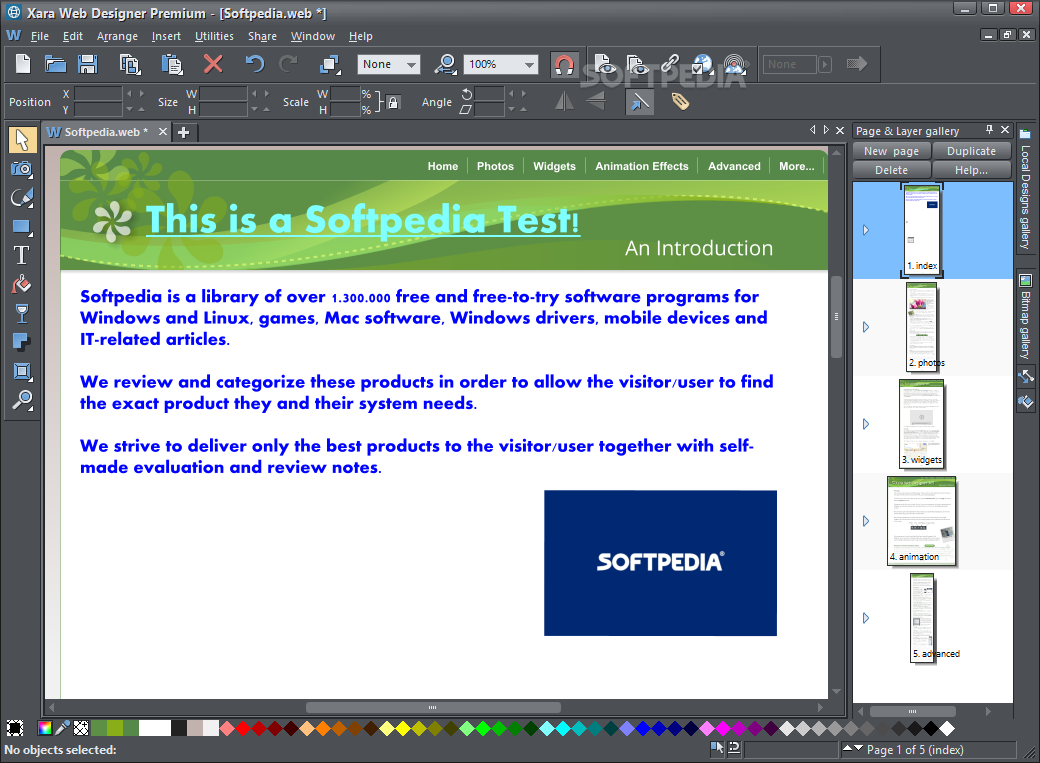1040x763 pixels.
Task: Toggle the lock aspect ratio padlock
Action: pos(393,102)
